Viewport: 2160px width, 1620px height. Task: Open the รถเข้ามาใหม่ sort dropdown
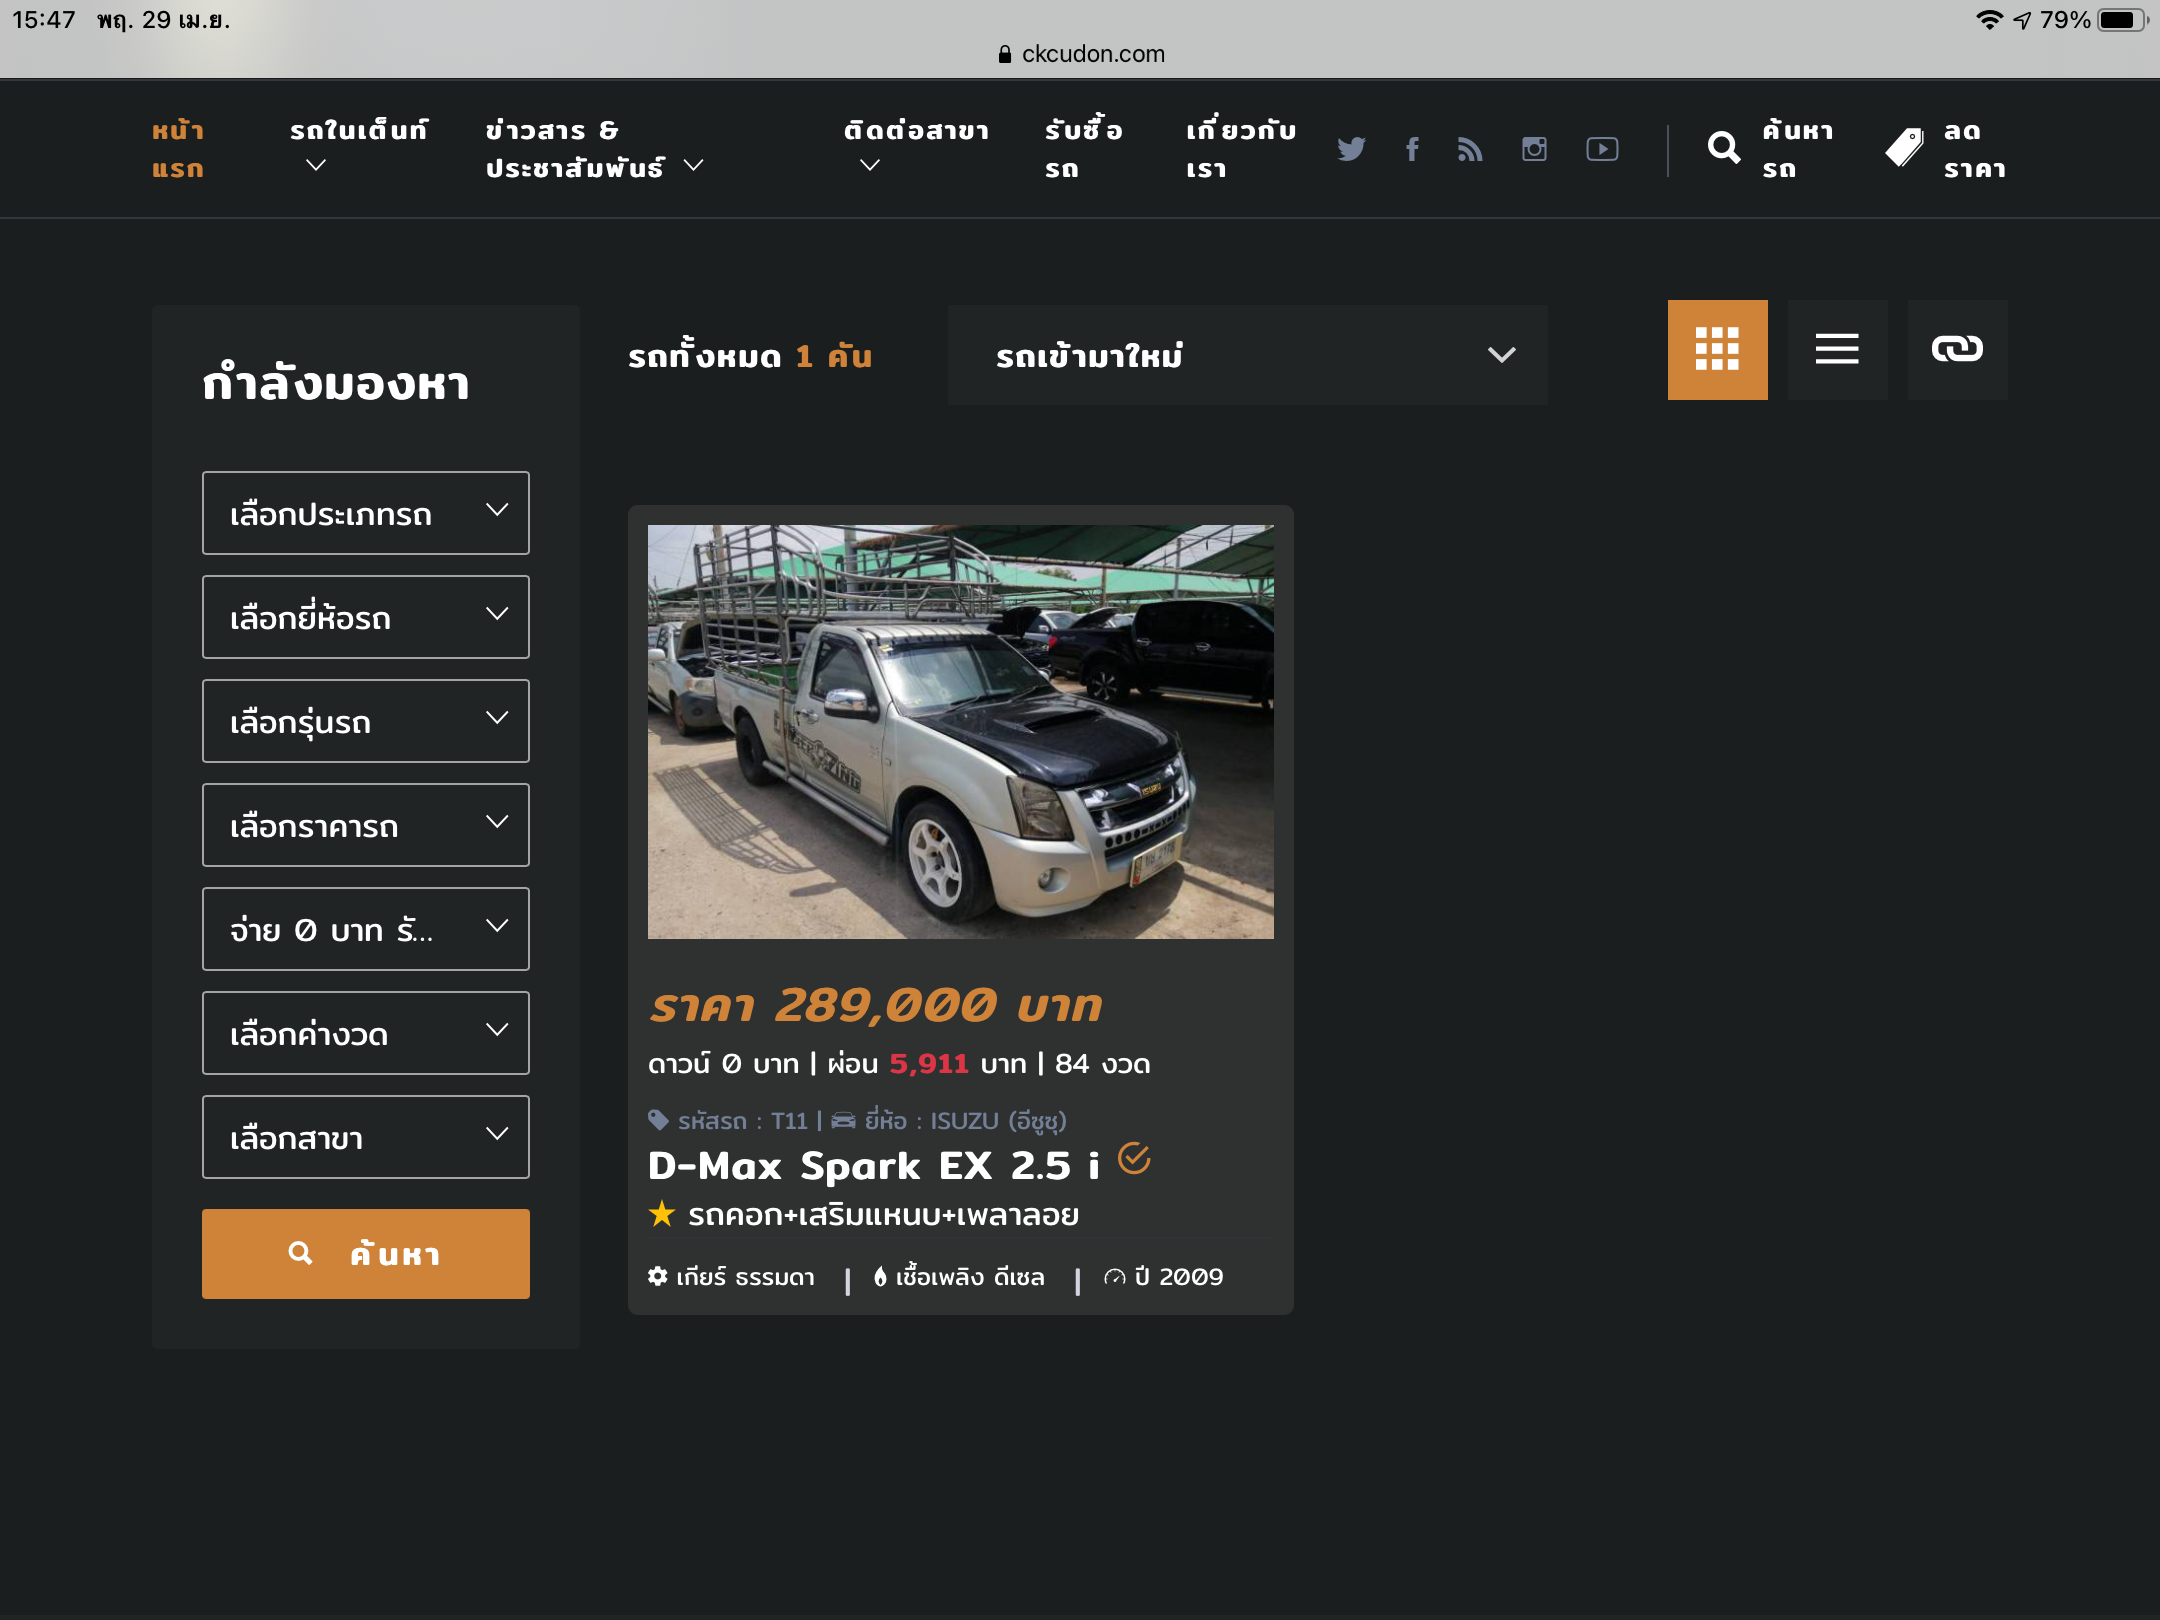coord(1248,355)
